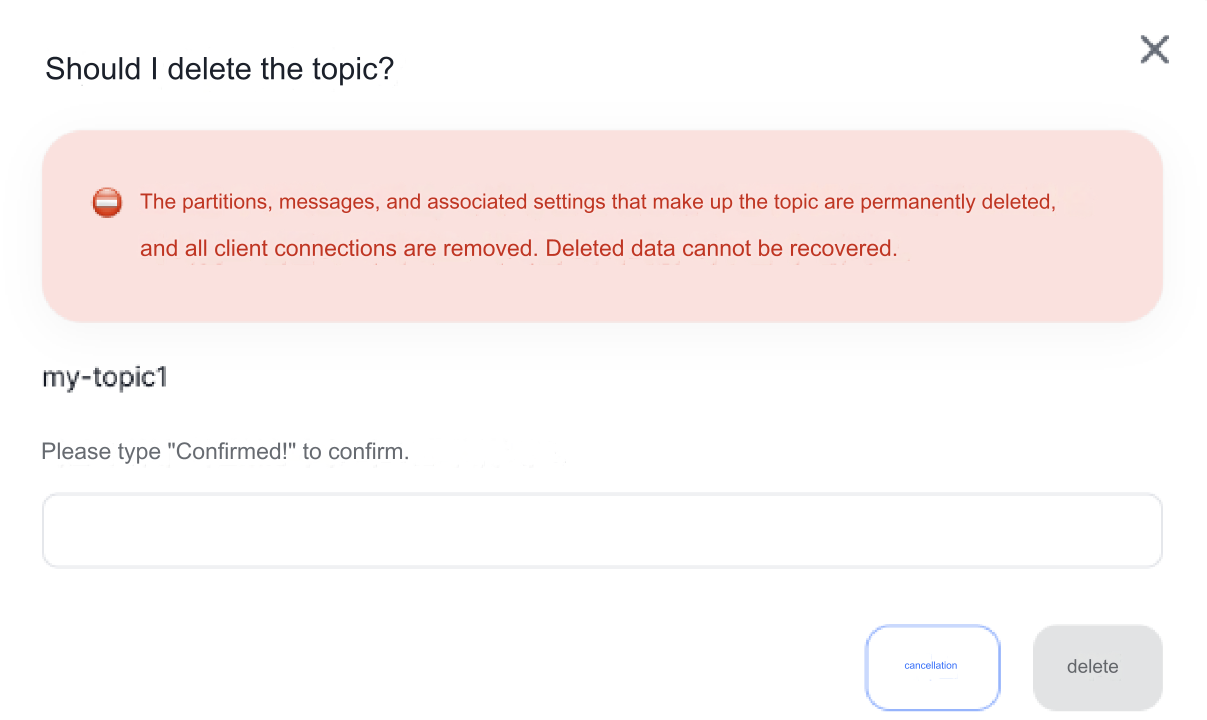Click the empty confirmation entry field
The image size is (1207, 720).
(601, 530)
